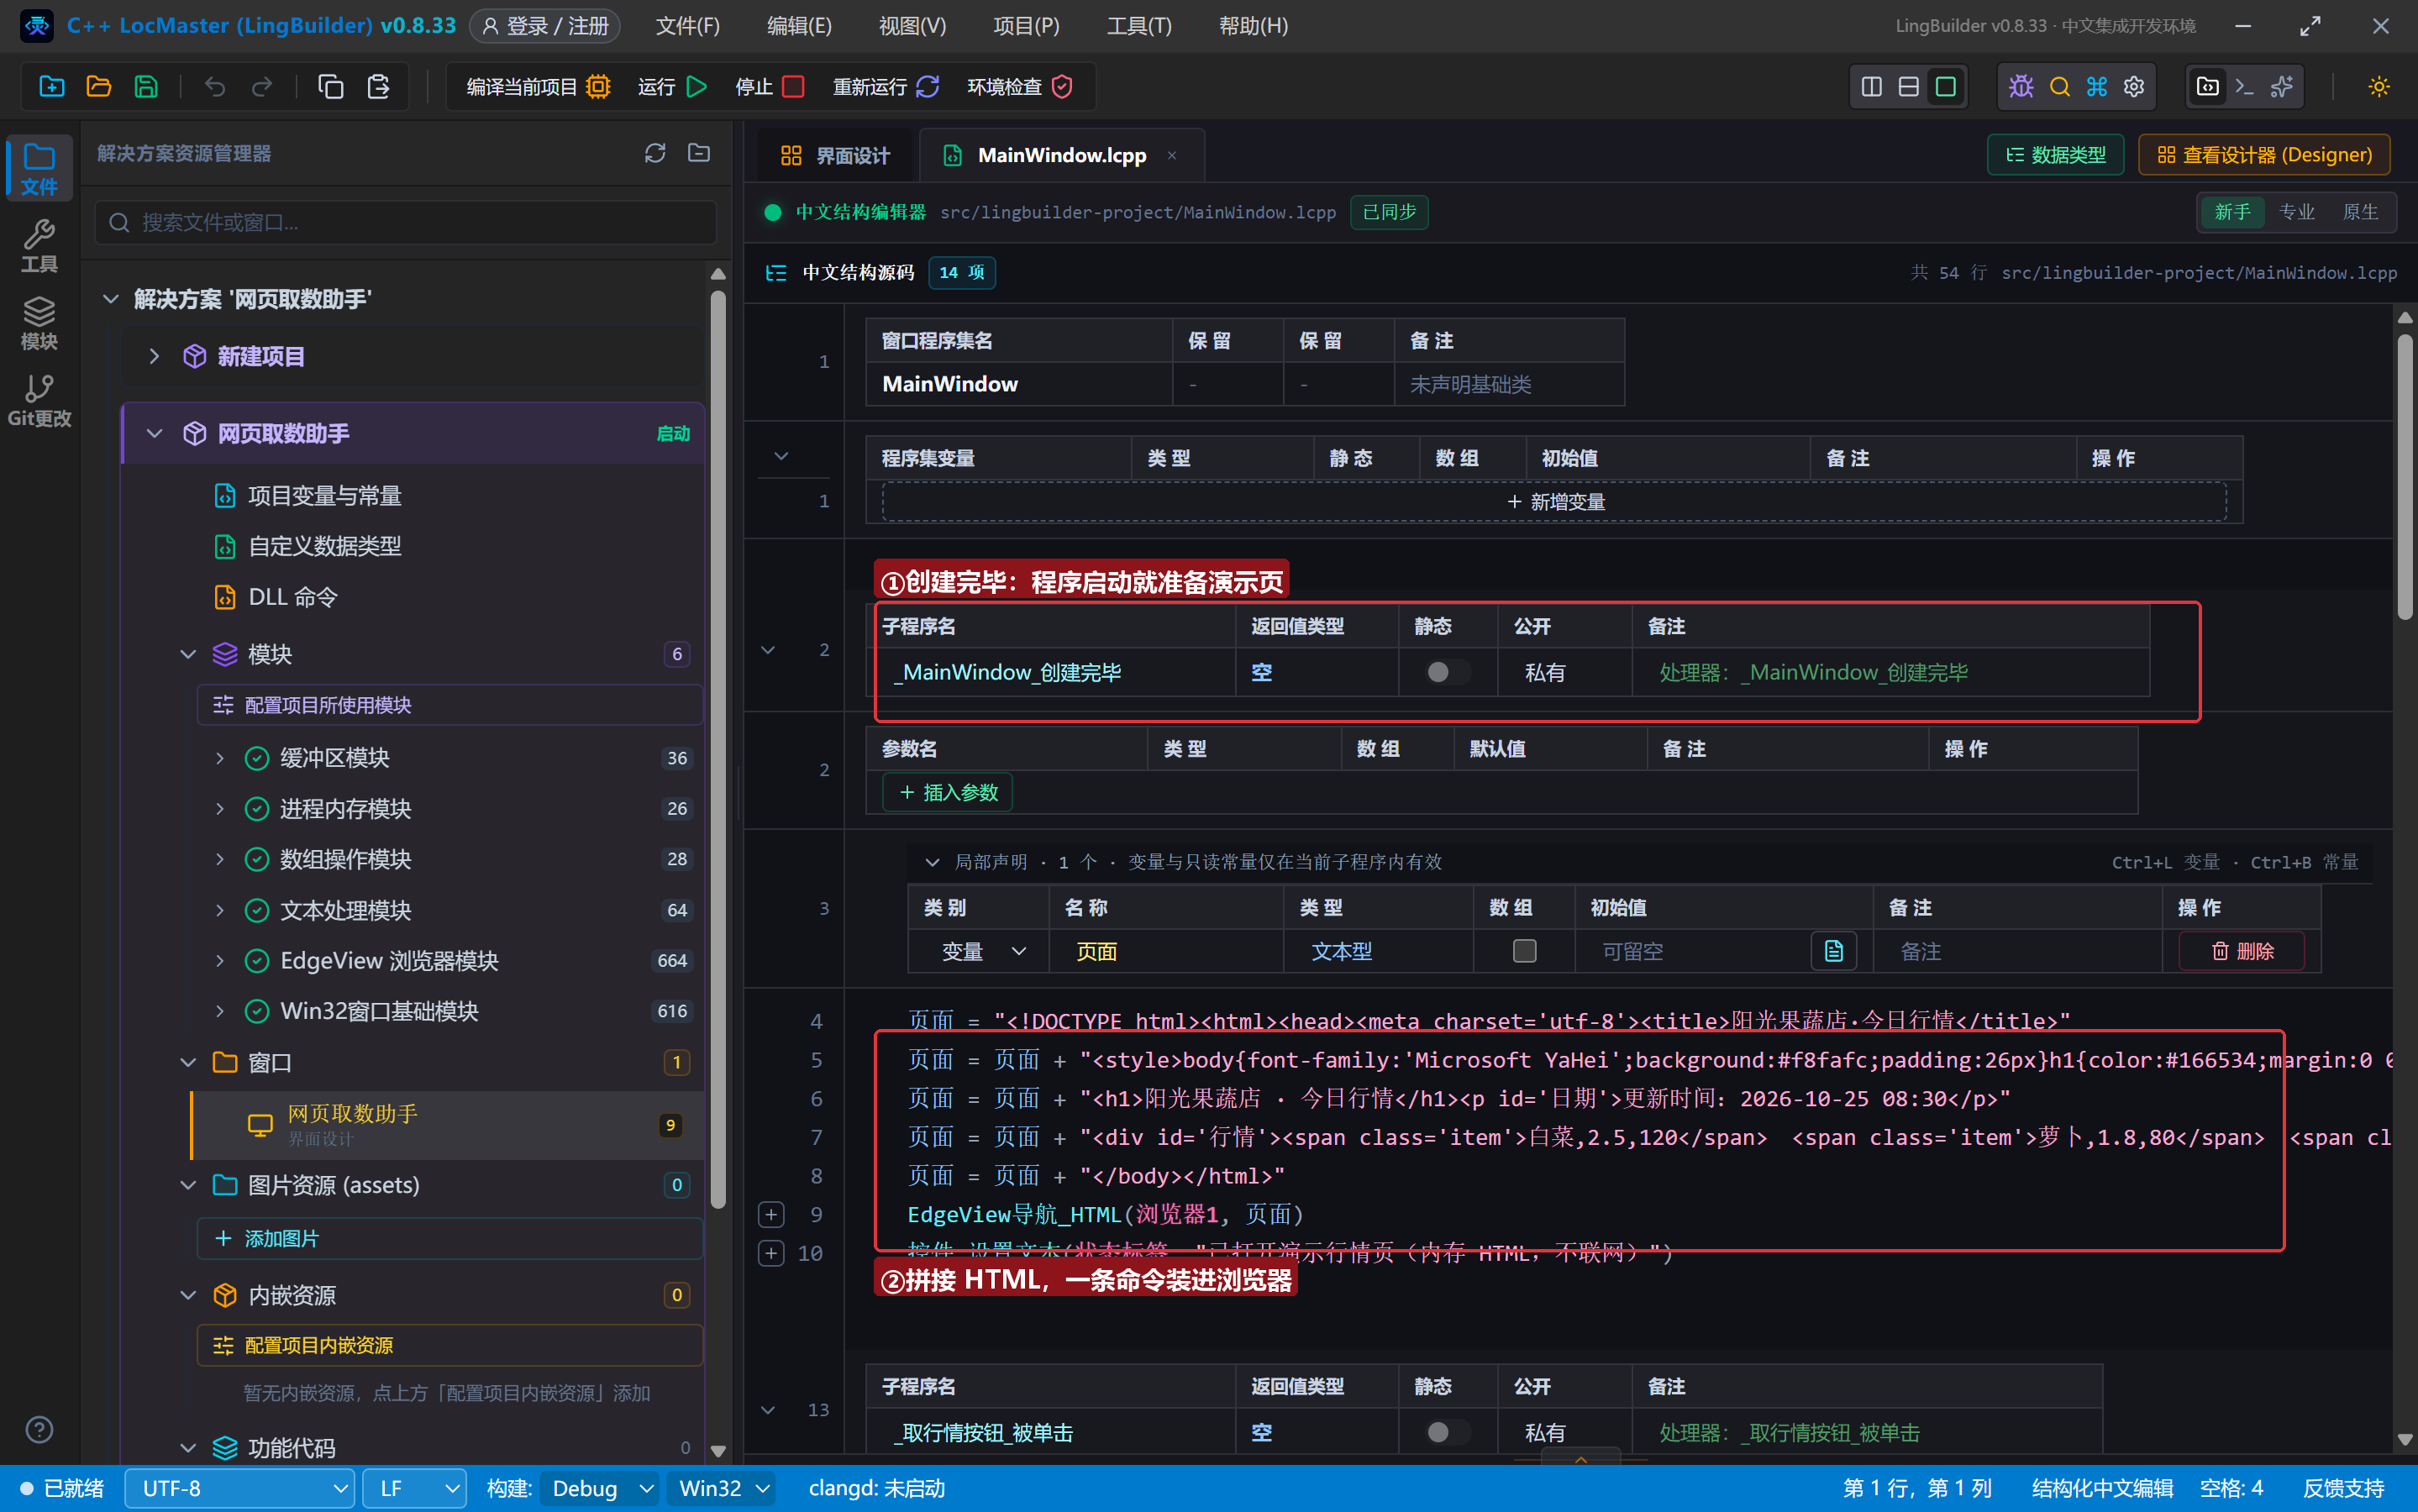Expand the 新建项目 project node
This screenshot has width=2418, height=1512.
154,356
